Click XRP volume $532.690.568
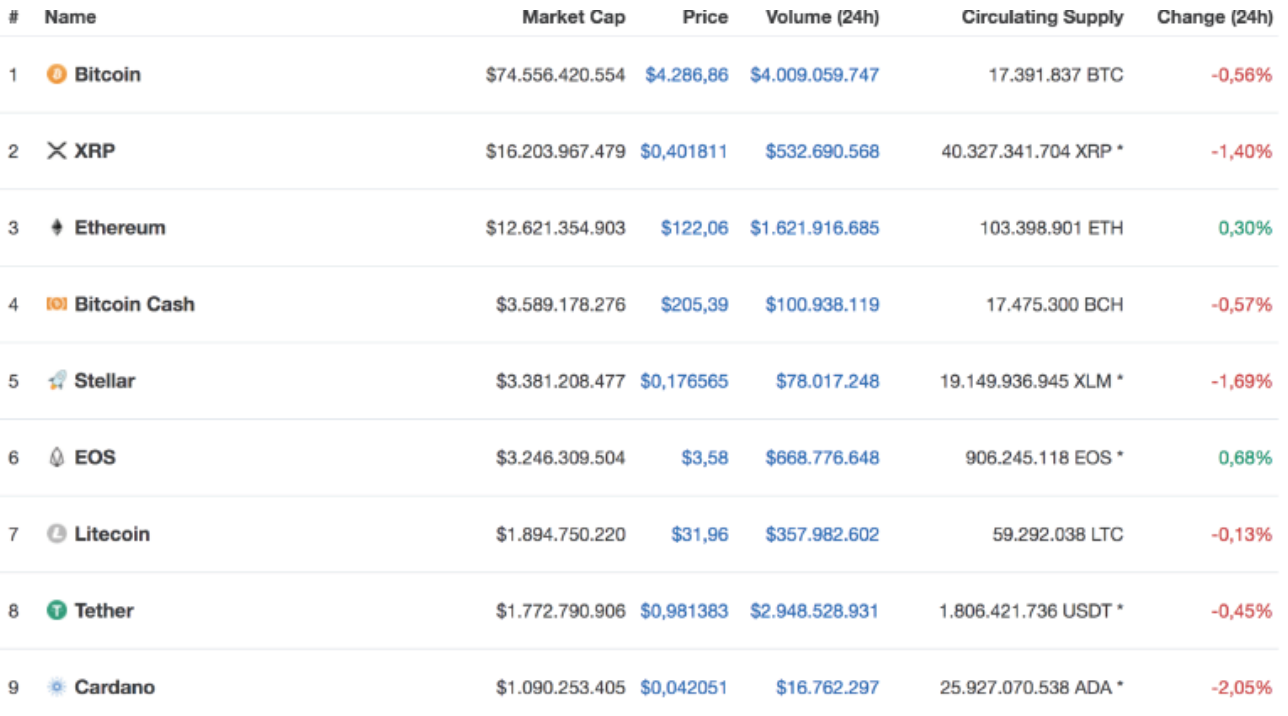The image size is (1288, 716). pos(822,151)
